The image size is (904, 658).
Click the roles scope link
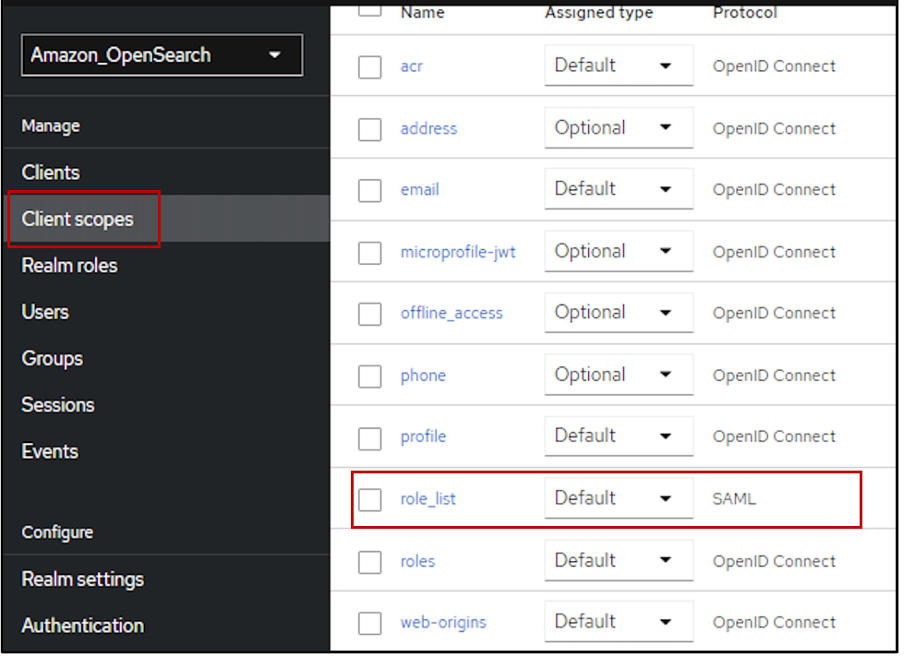coord(417,561)
